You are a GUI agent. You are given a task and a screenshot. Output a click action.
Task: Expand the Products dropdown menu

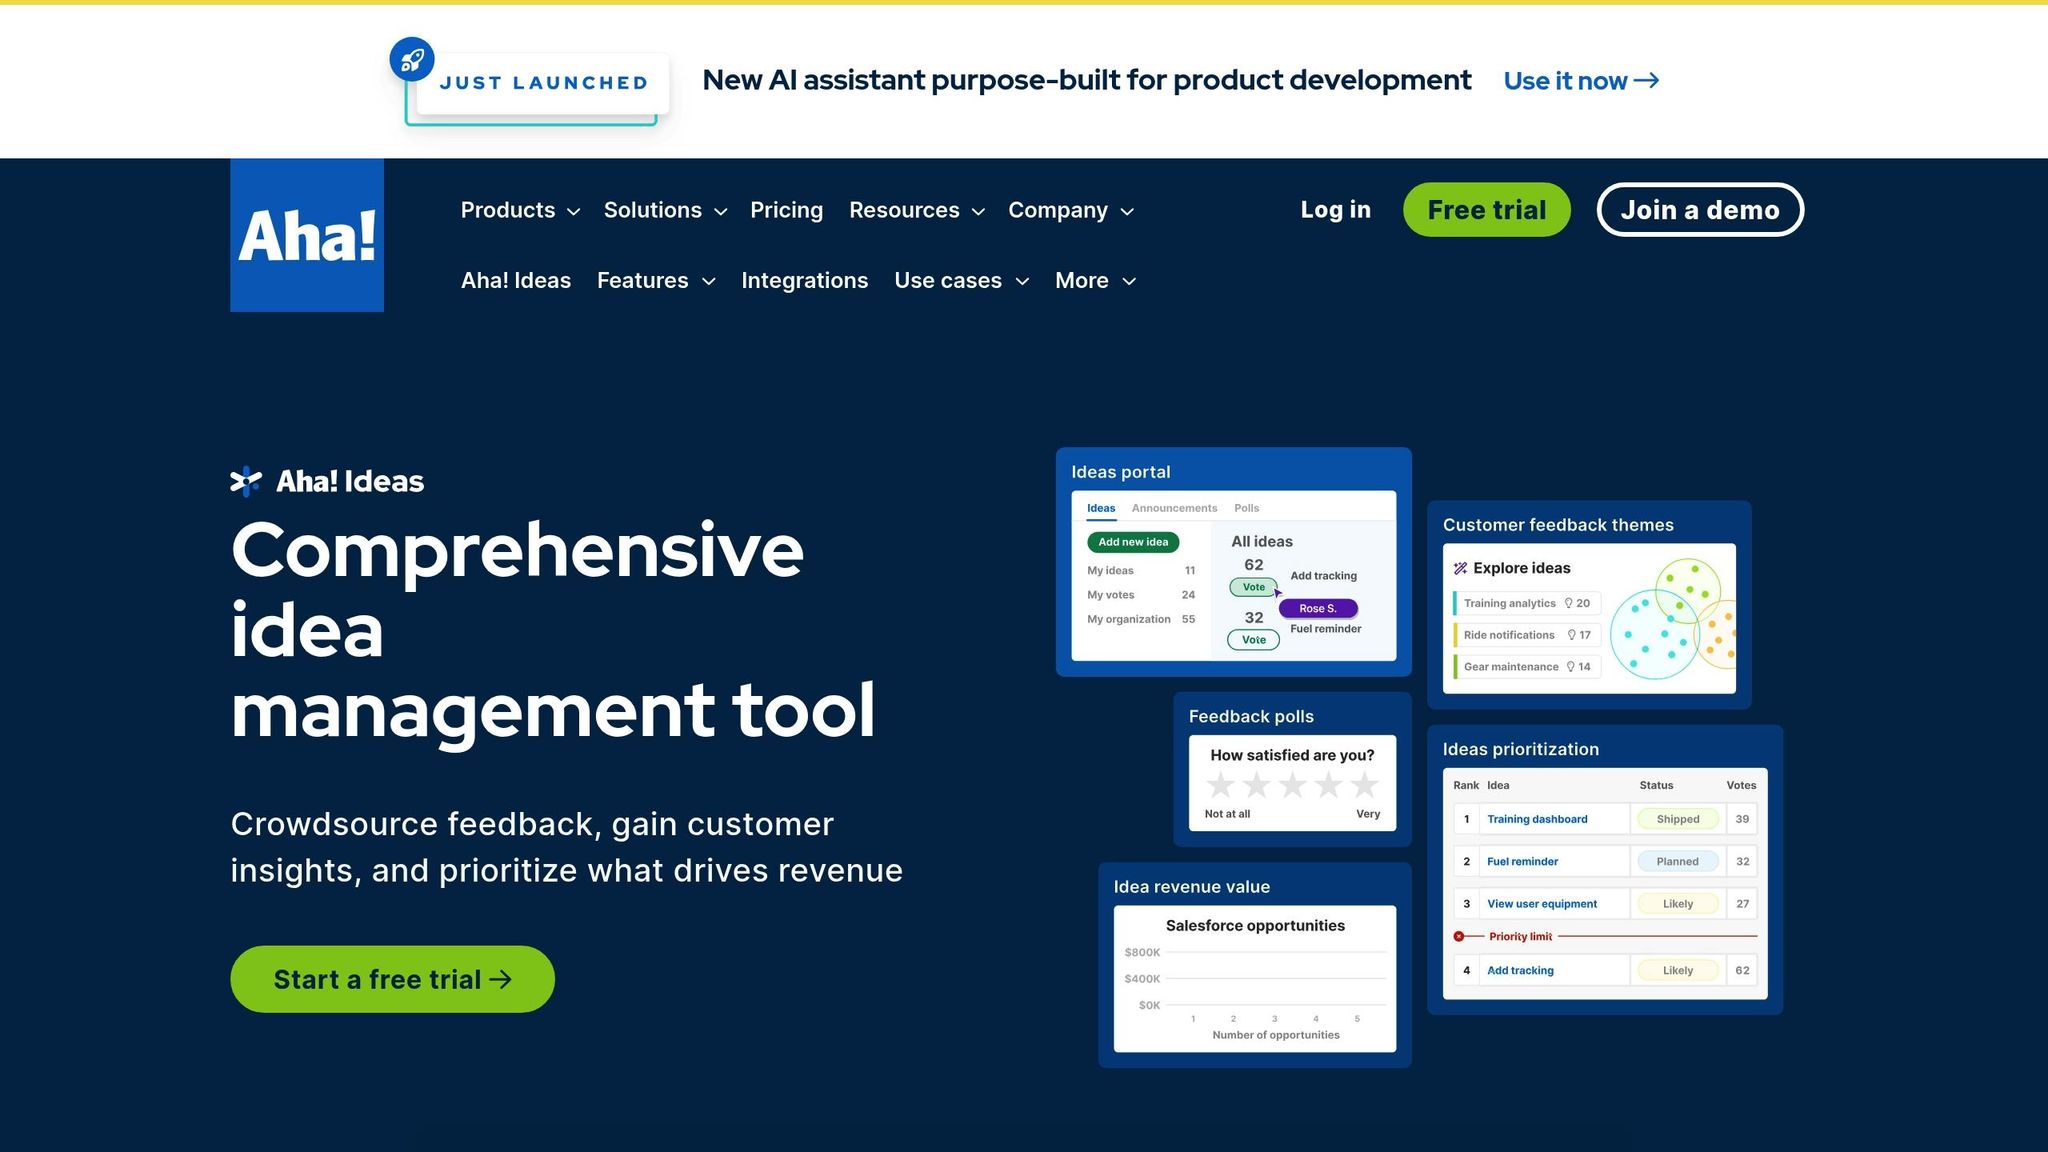pos(520,210)
